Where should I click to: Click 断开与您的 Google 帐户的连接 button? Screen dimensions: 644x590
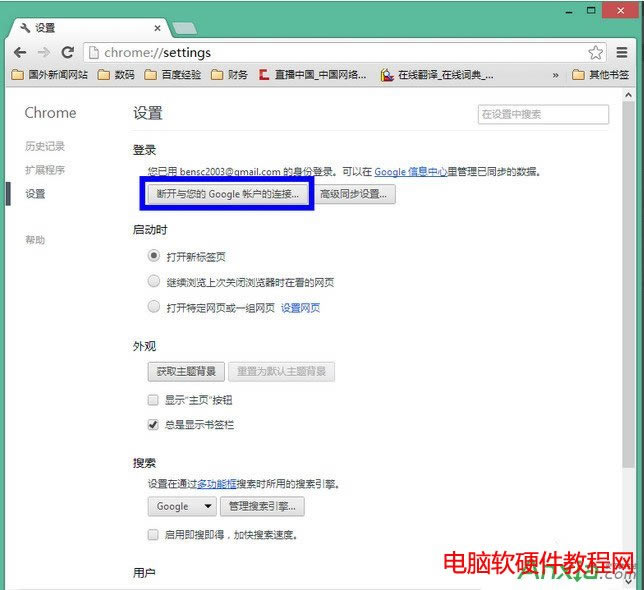point(228,194)
